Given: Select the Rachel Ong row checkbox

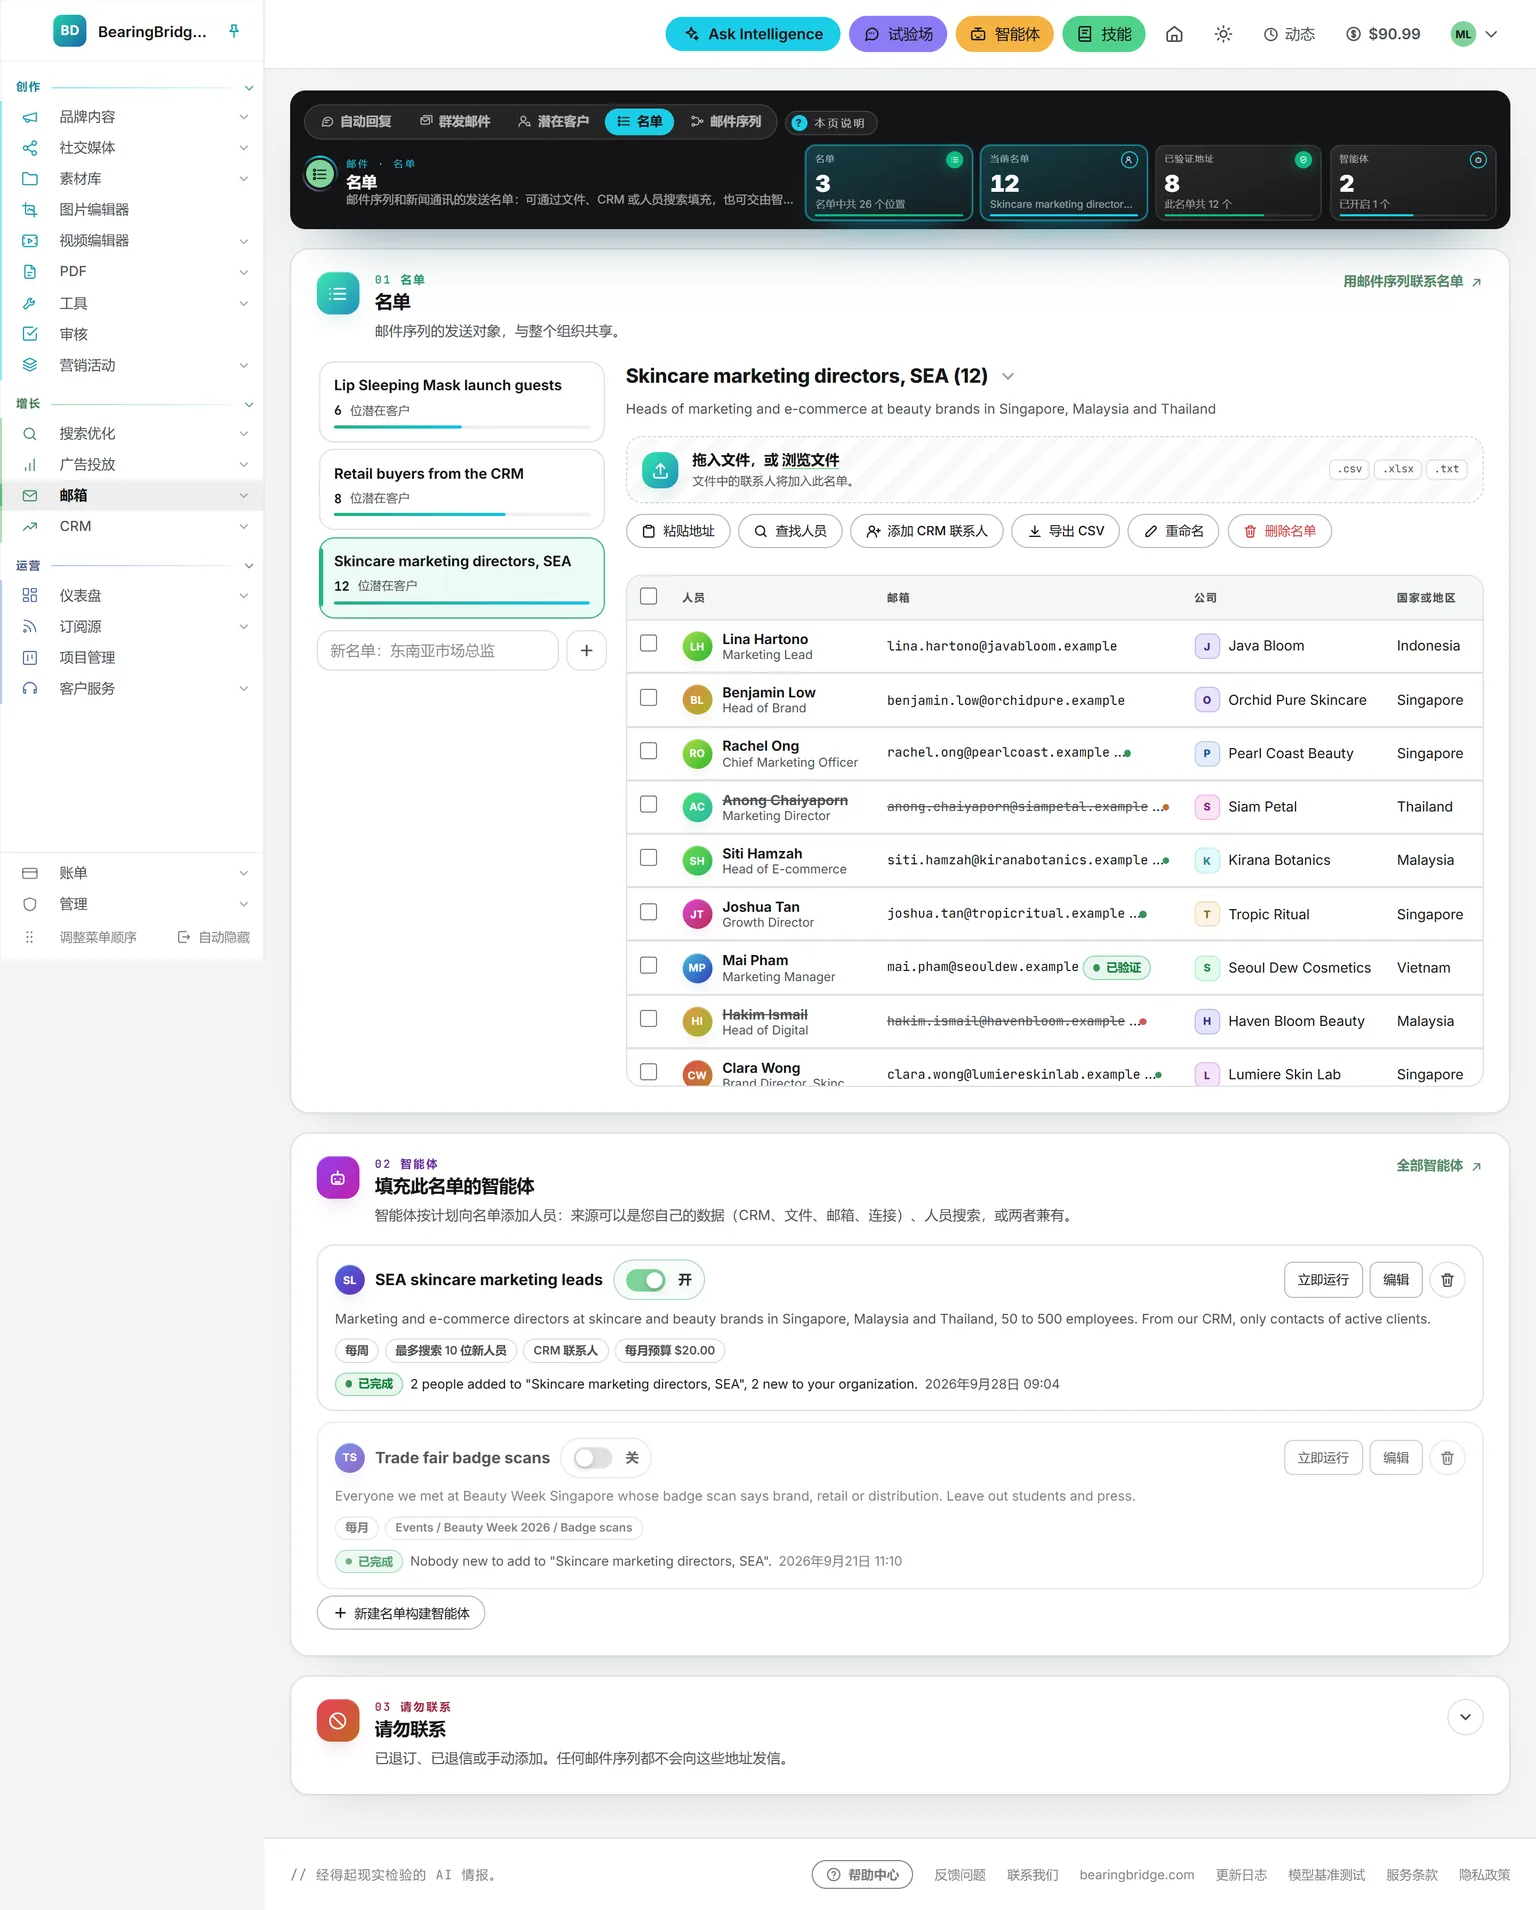Looking at the screenshot, I should (649, 750).
